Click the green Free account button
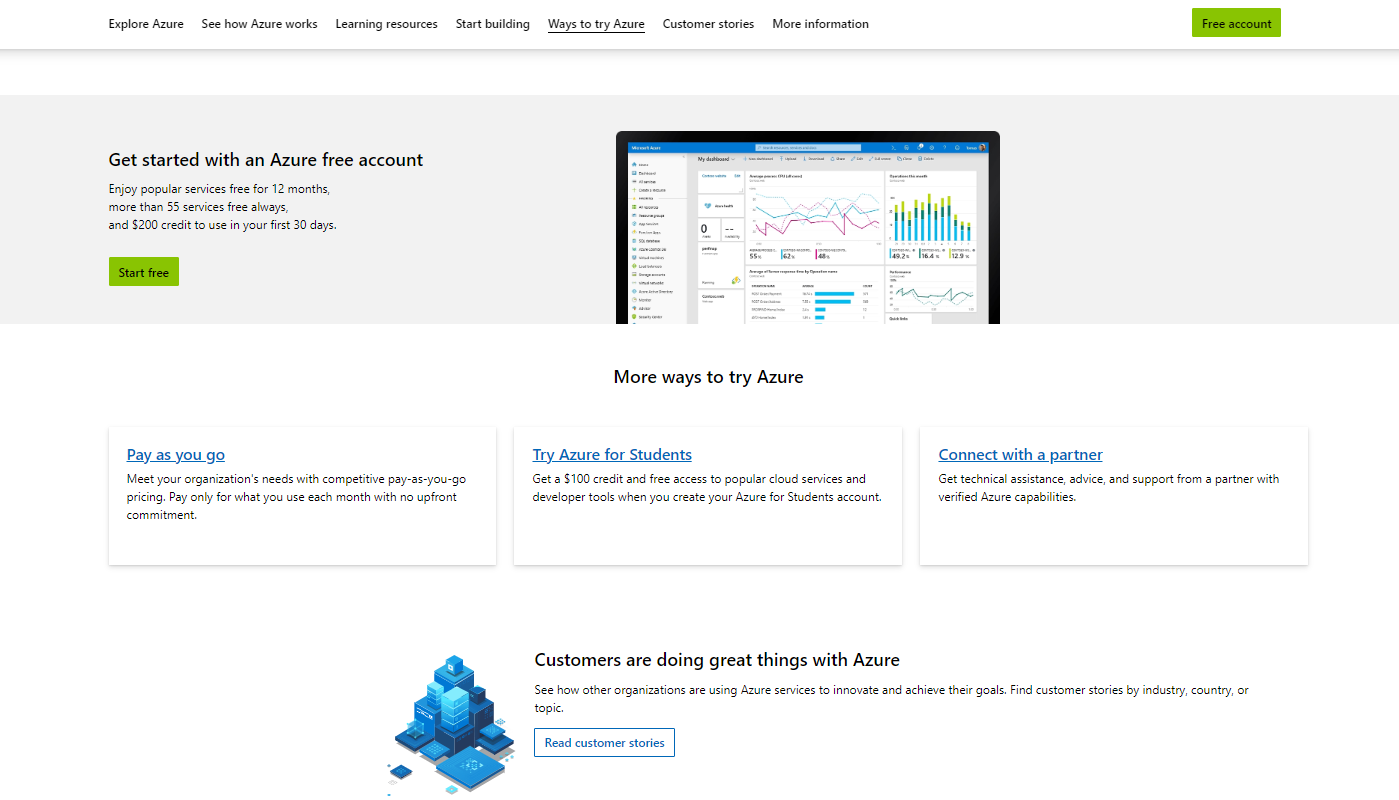 [1236, 23]
